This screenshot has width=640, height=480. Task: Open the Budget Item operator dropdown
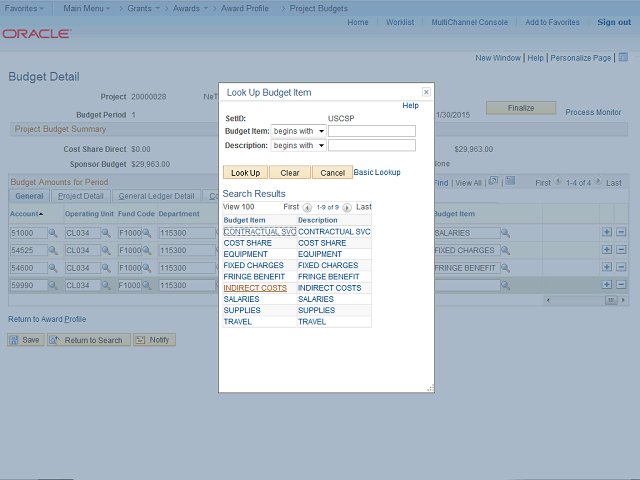(298, 131)
